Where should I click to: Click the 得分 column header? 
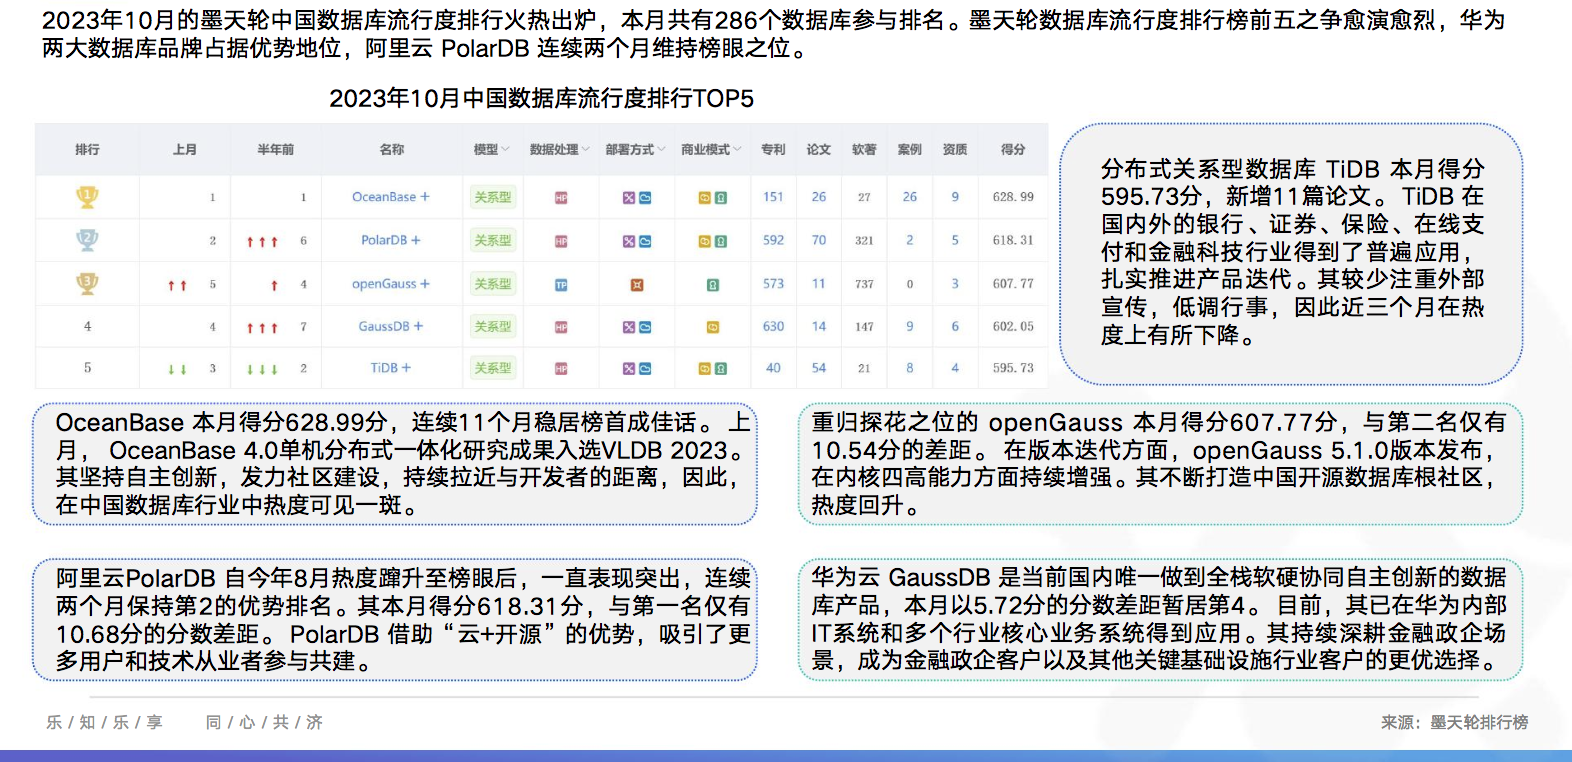pos(1013,149)
